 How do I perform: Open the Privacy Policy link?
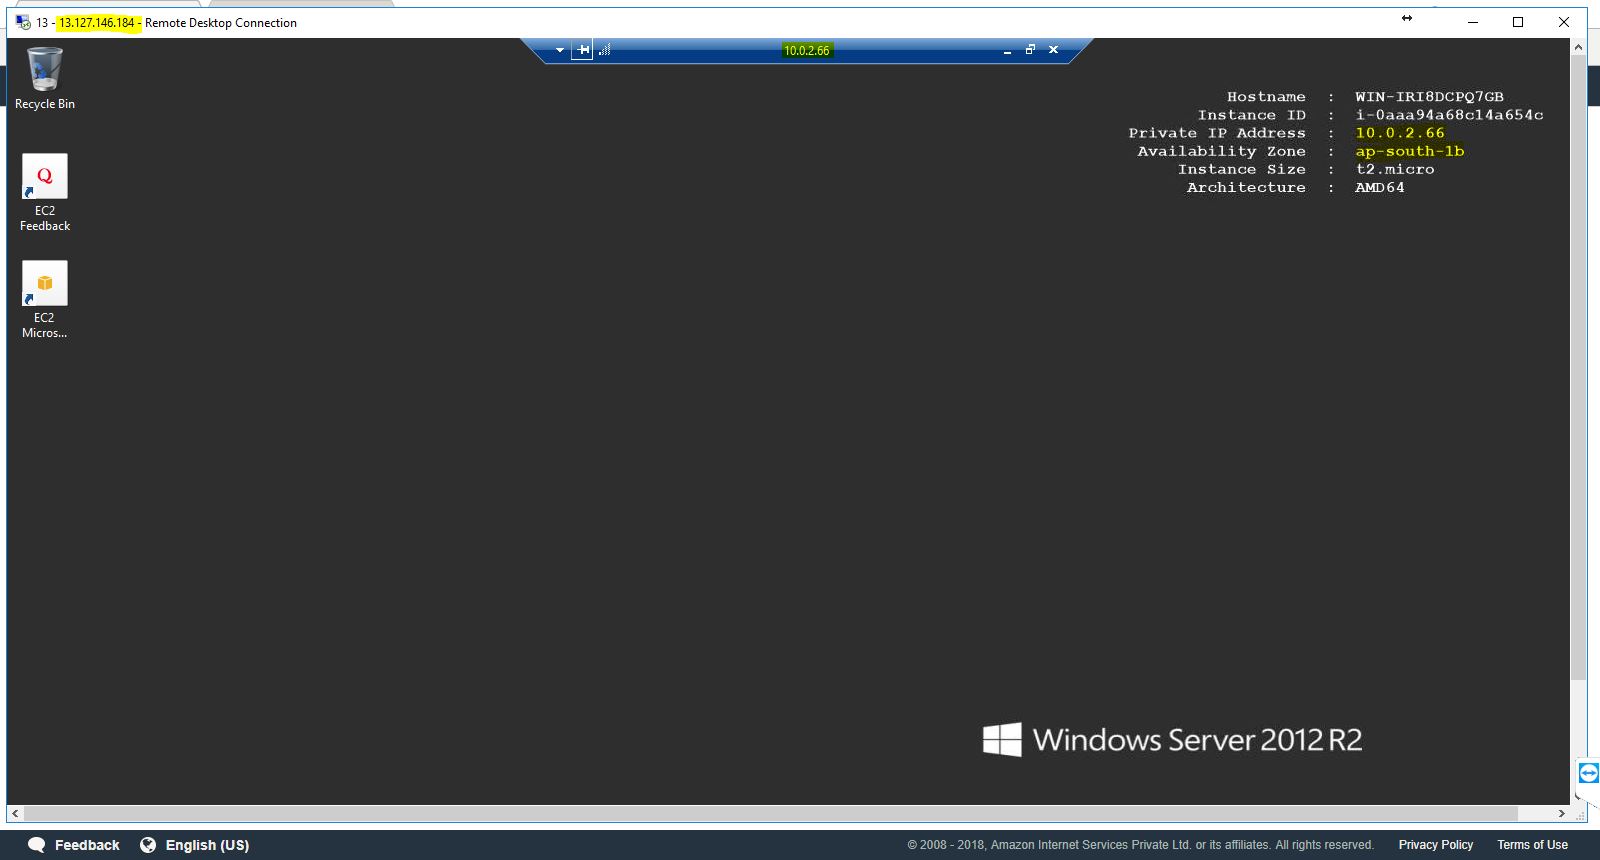pos(1435,845)
